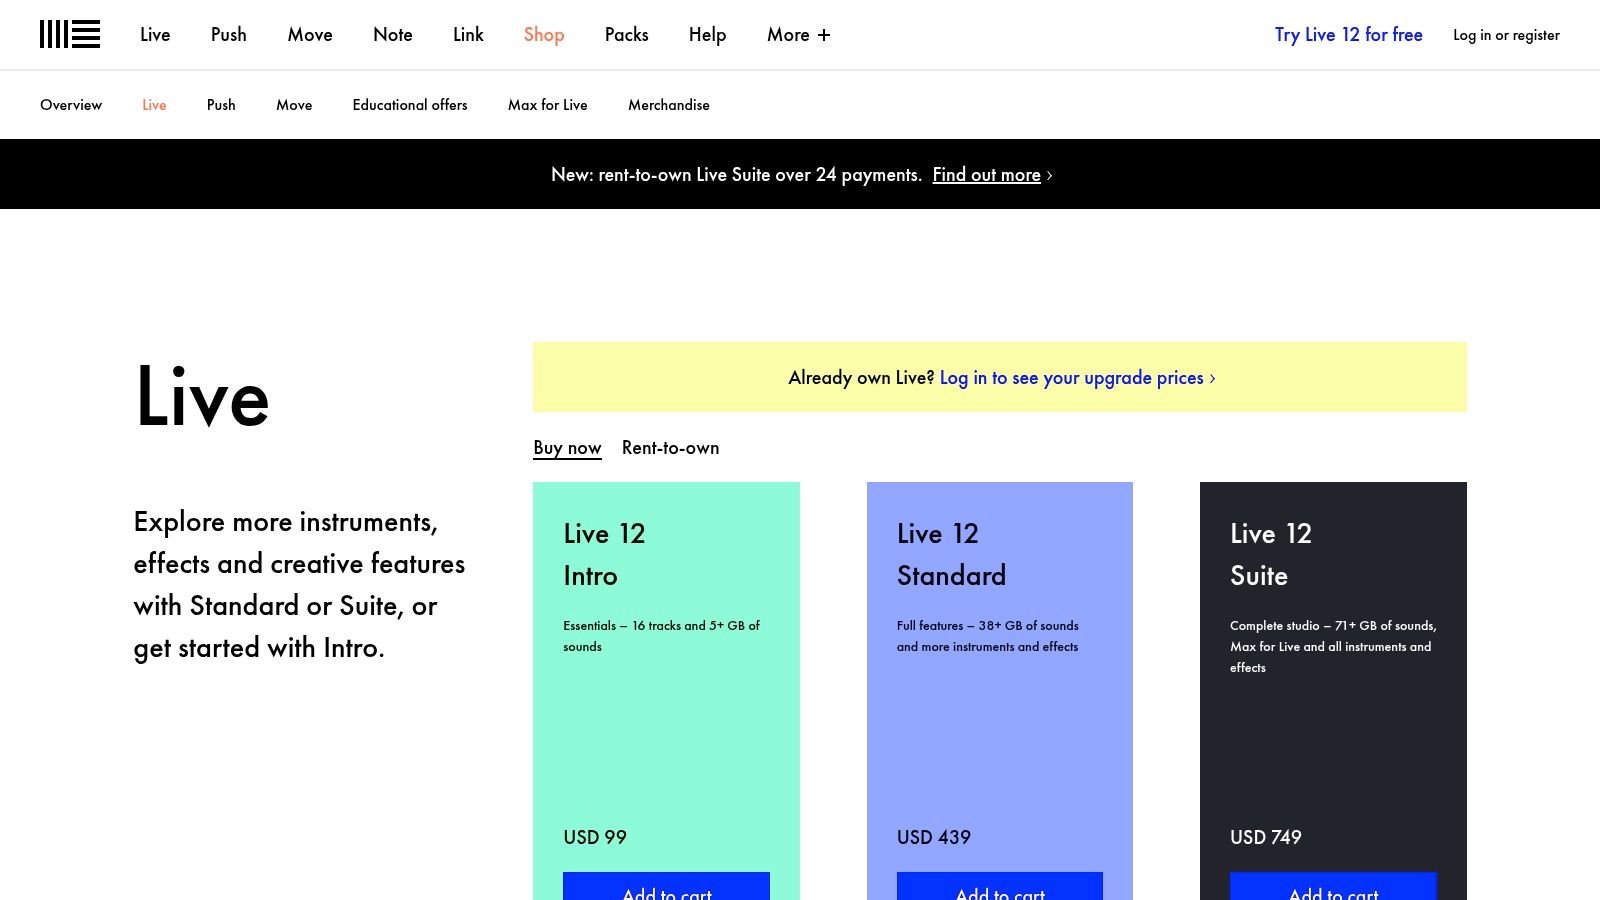Open the Max for Live shop section

pyautogui.click(x=548, y=104)
